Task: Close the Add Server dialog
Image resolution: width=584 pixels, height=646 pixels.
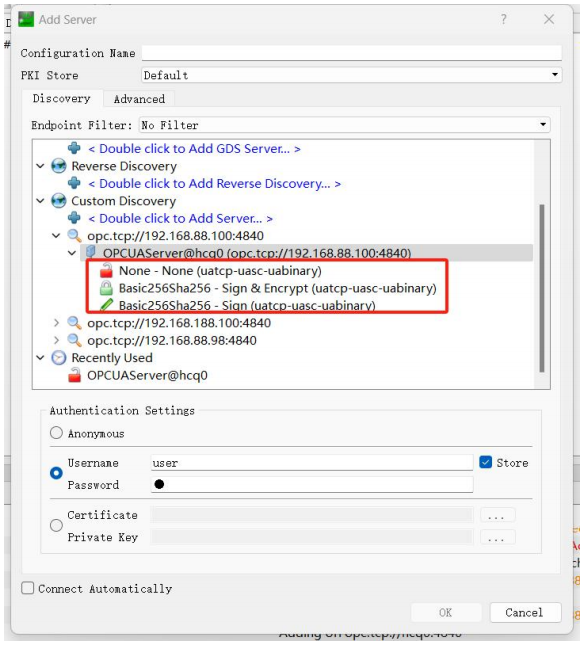Action: (549, 19)
